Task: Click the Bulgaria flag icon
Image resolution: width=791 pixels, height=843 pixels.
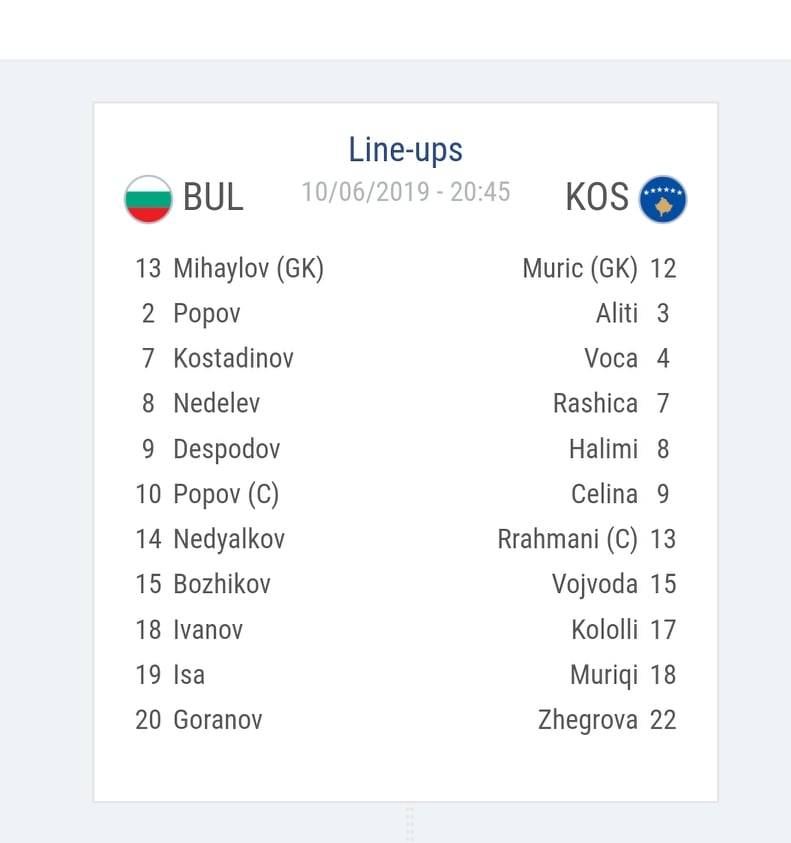Action: coord(148,199)
